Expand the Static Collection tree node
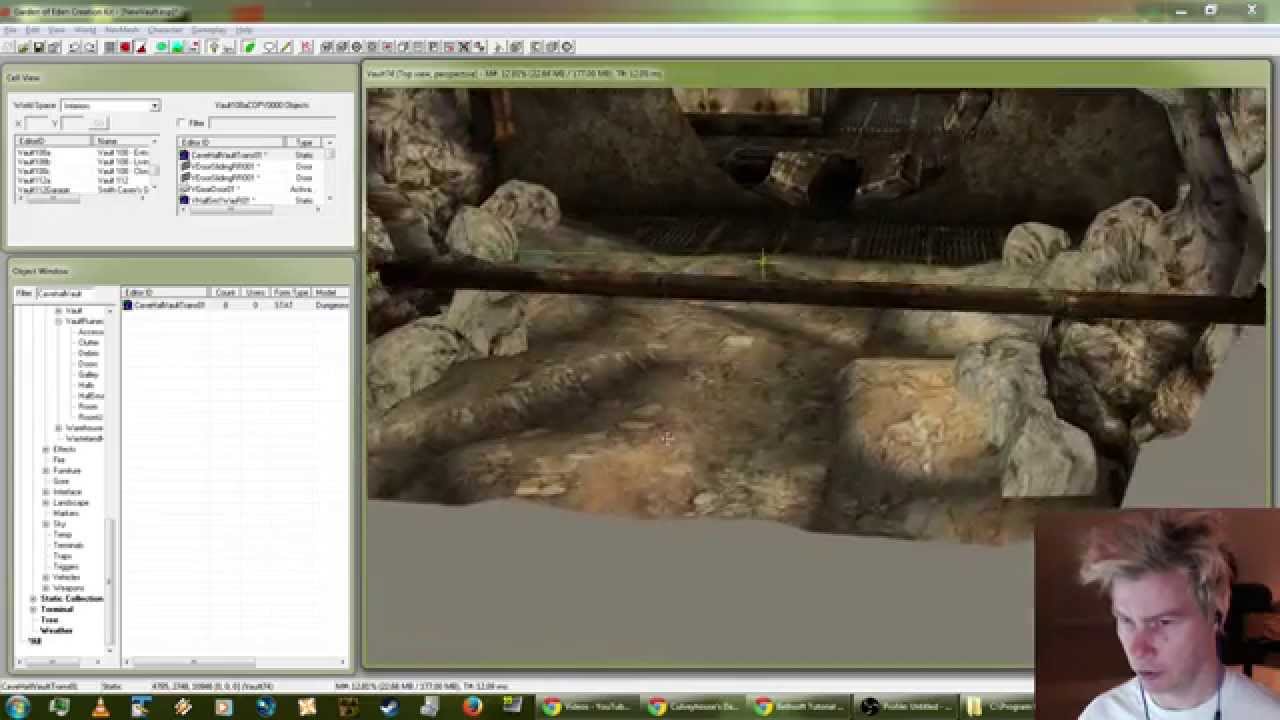The image size is (1280, 720). [x=33, y=598]
